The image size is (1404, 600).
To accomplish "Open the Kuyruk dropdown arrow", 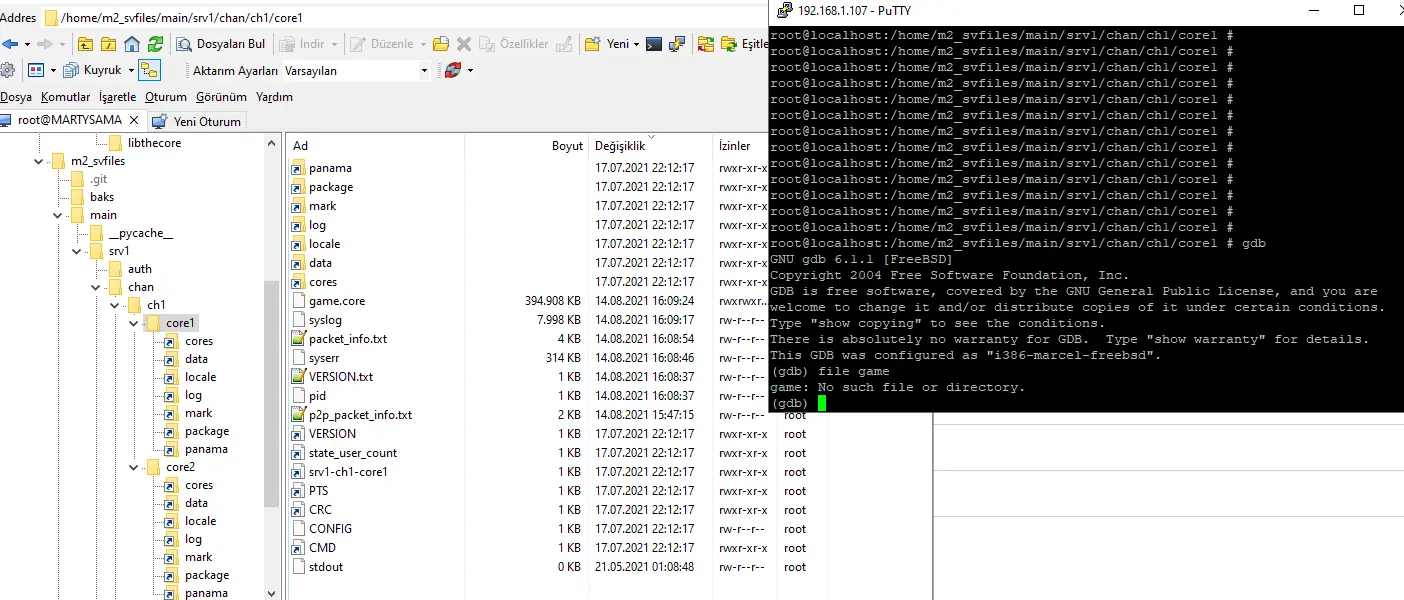I will [130, 70].
